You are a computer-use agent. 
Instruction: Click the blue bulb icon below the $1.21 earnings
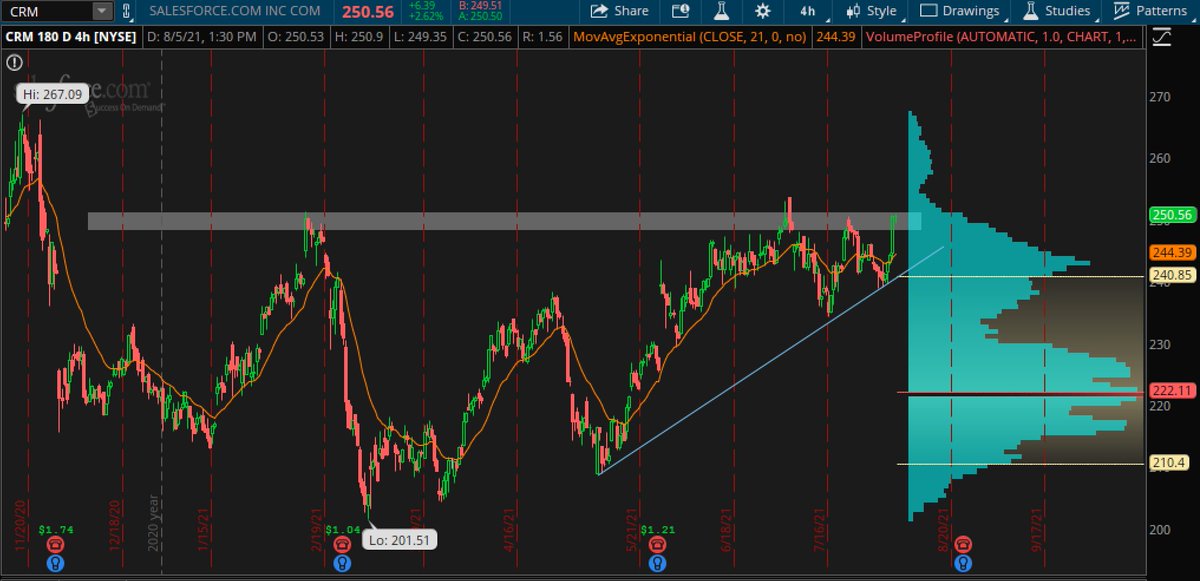(x=656, y=564)
